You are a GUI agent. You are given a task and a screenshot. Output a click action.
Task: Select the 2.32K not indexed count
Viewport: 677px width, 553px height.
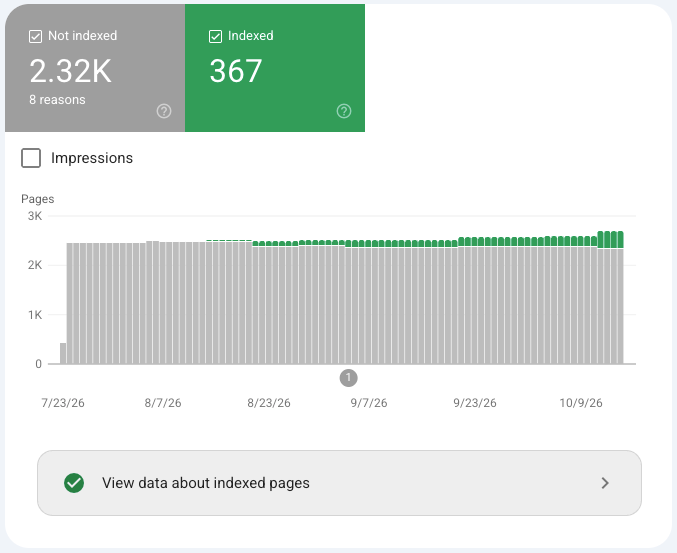[x=70, y=71]
